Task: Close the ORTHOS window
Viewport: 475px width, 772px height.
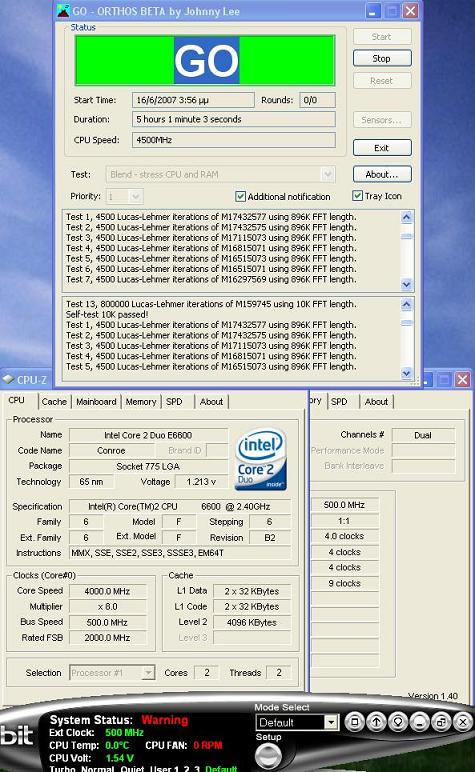Action: 410,10
